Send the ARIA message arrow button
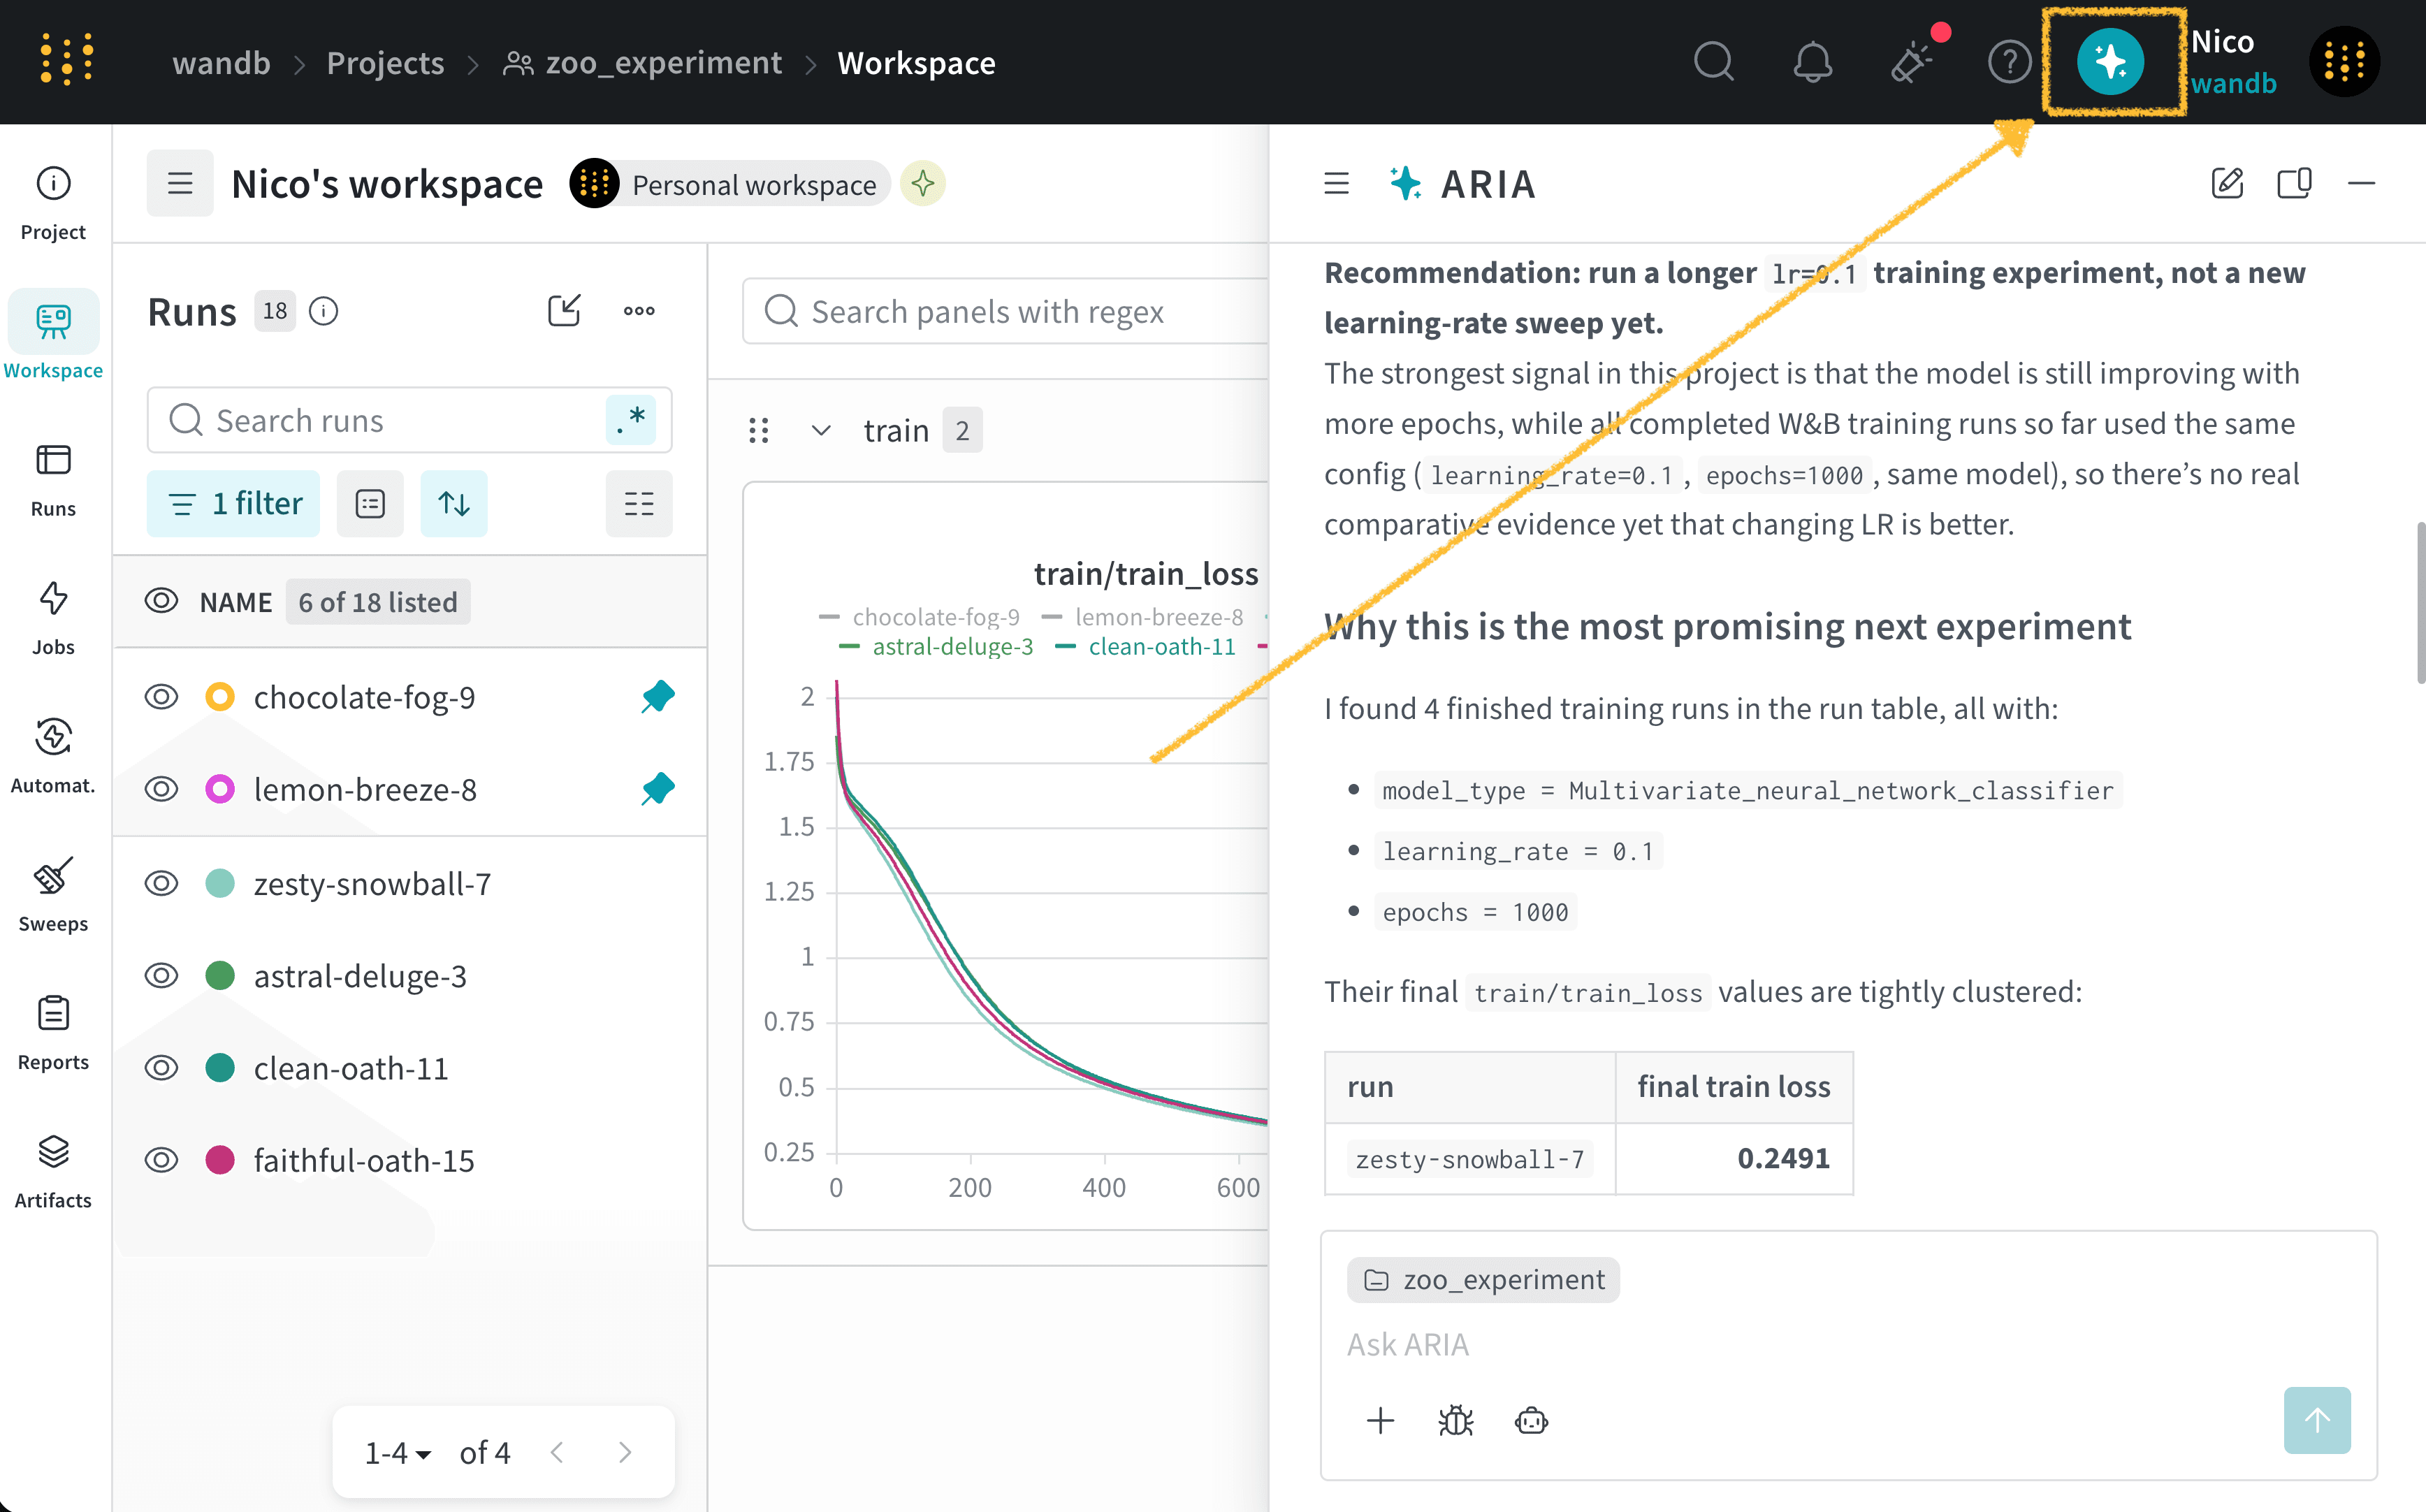 (2317, 1420)
